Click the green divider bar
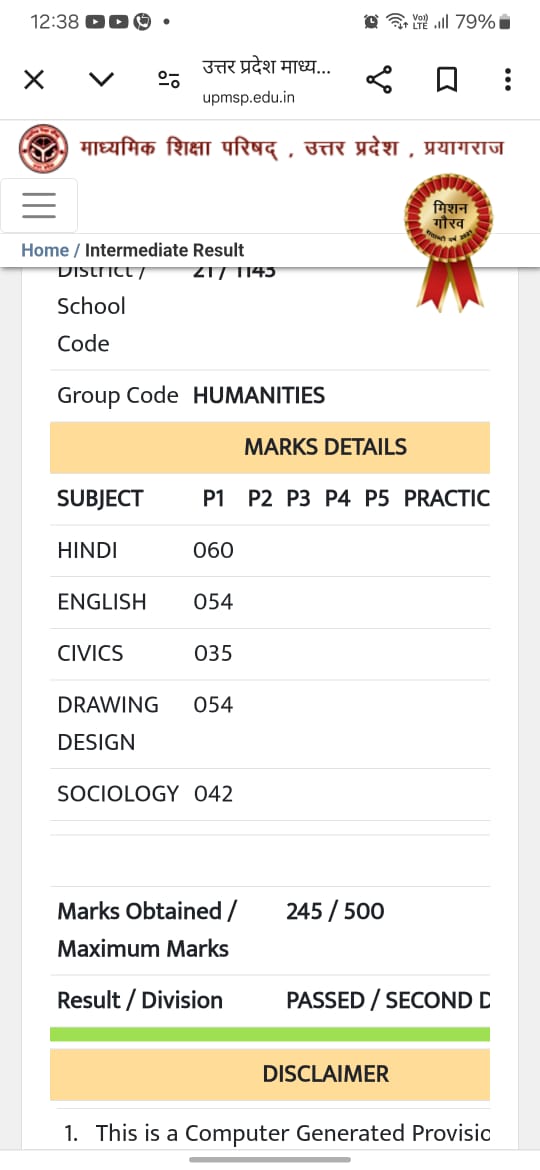Screen dimensions: 540x1170 pyautogui.click(x=270, y=1034)
